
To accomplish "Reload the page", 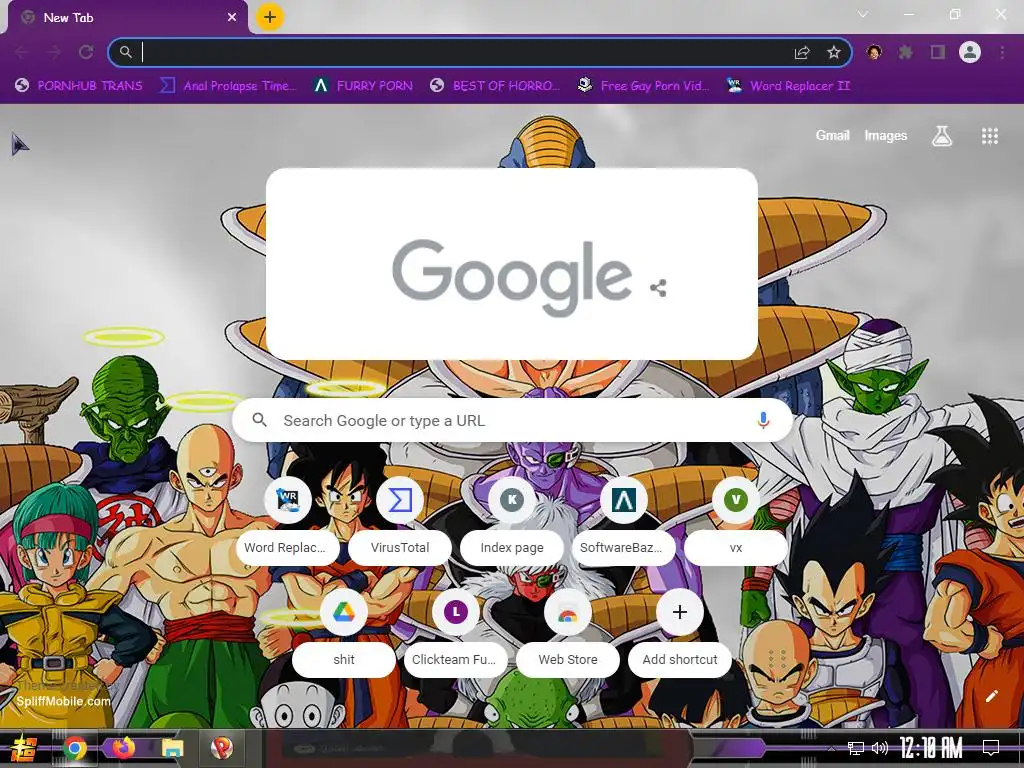I will pyautogui.click(x=86, y=52).
